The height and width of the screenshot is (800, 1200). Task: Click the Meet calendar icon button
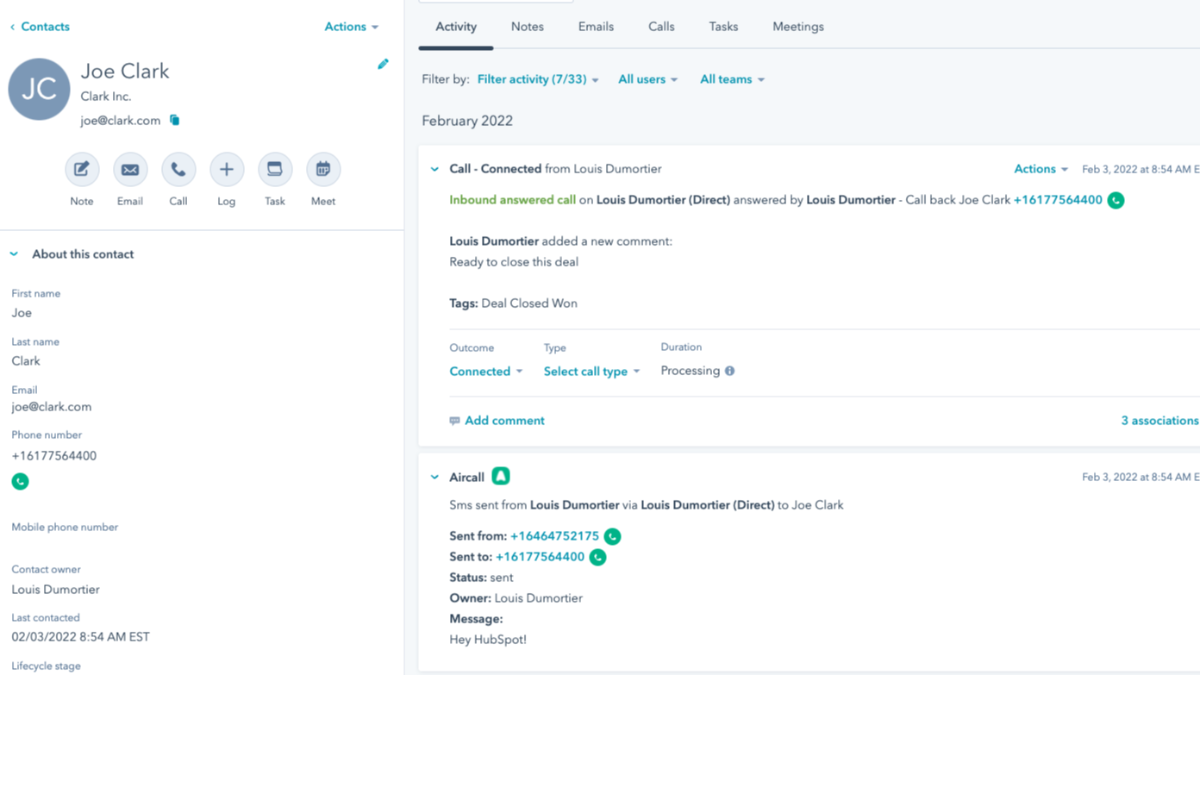[x=323, y=170]
